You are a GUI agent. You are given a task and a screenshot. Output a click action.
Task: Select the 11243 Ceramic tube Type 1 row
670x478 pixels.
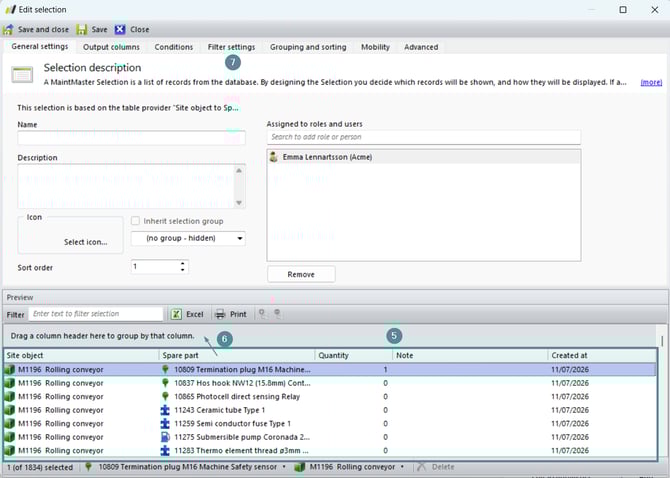330,410
